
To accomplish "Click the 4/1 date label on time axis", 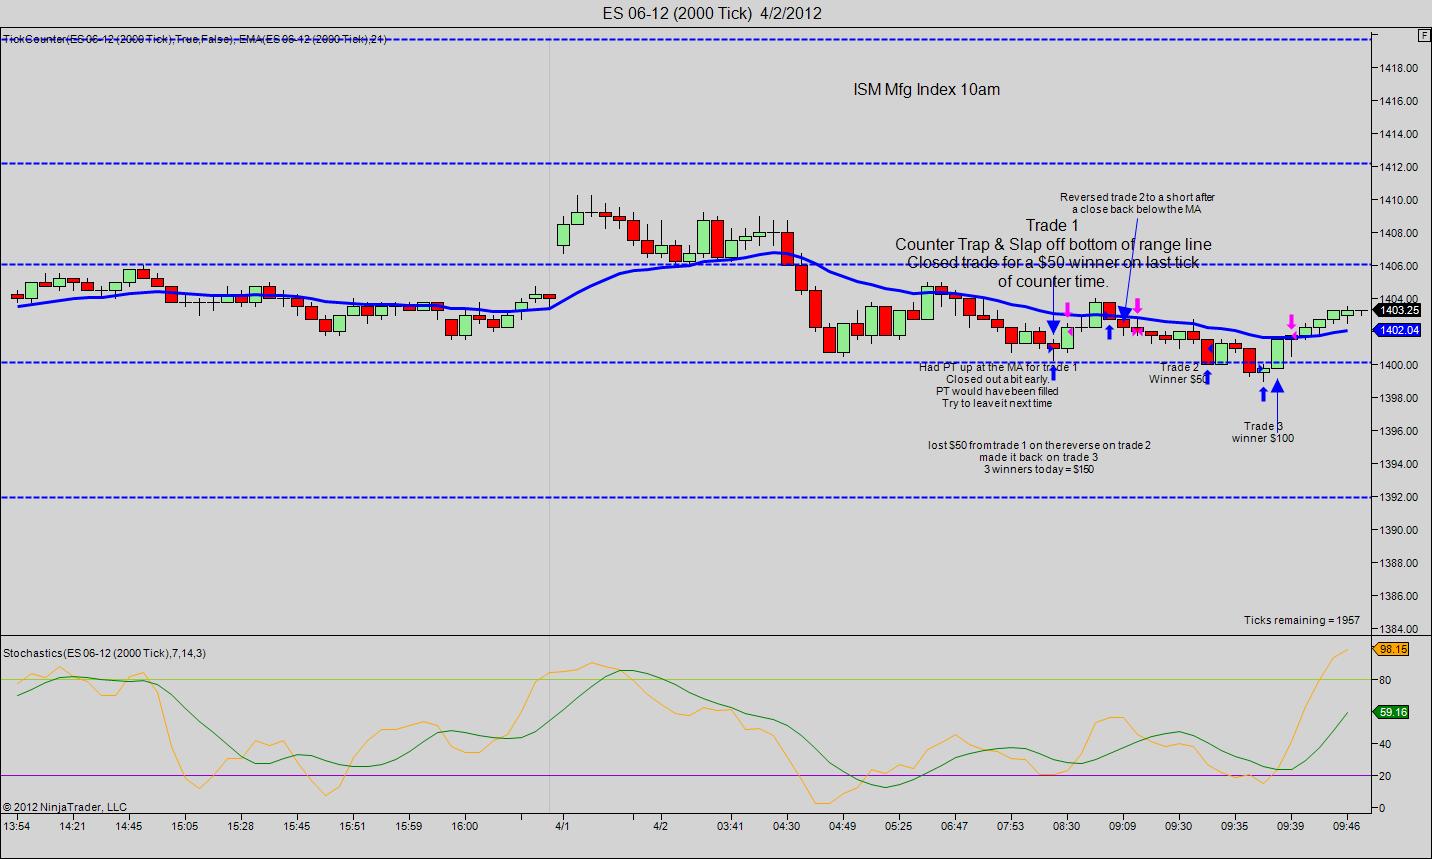I will 563,826.
